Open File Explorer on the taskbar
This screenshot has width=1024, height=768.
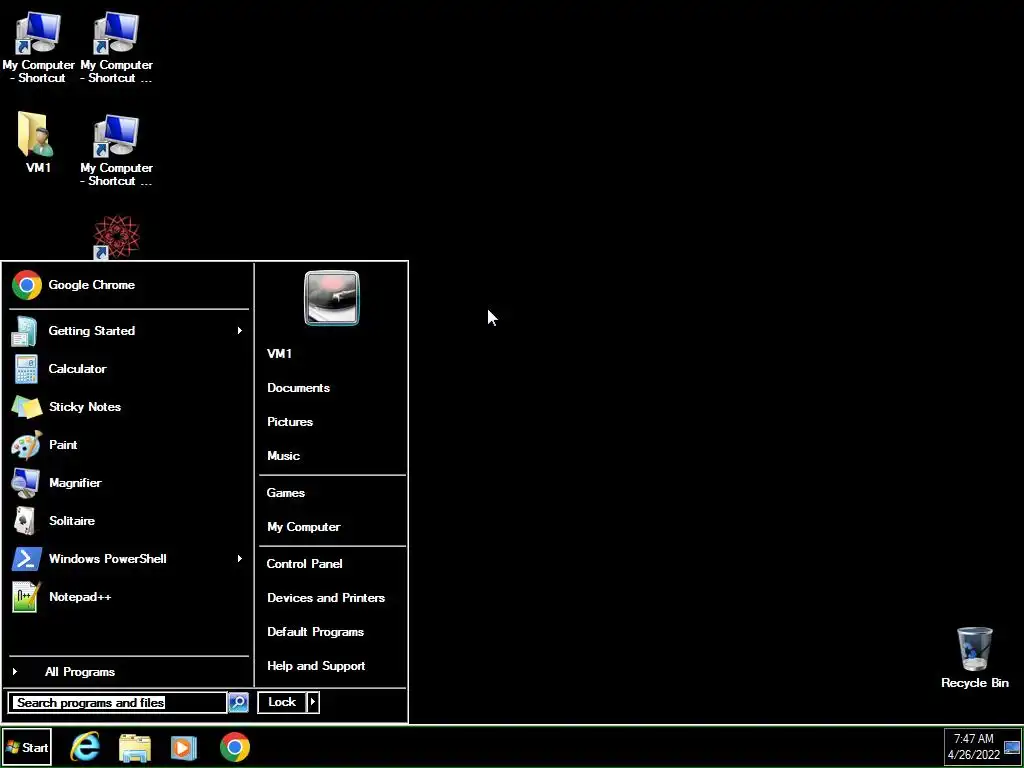tap(135, 748)
